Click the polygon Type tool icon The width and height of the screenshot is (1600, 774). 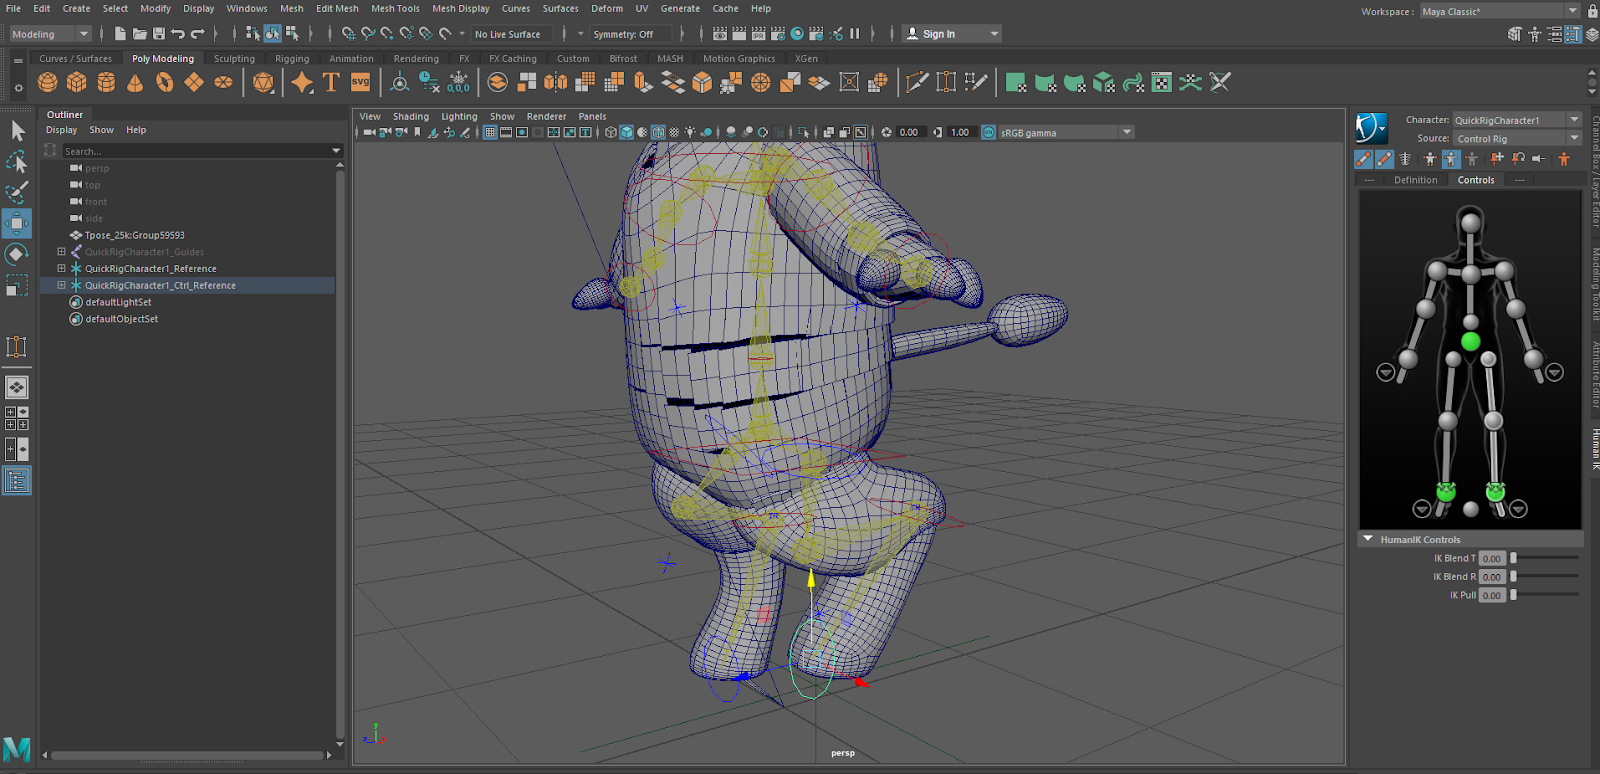(x=331, y=83)
